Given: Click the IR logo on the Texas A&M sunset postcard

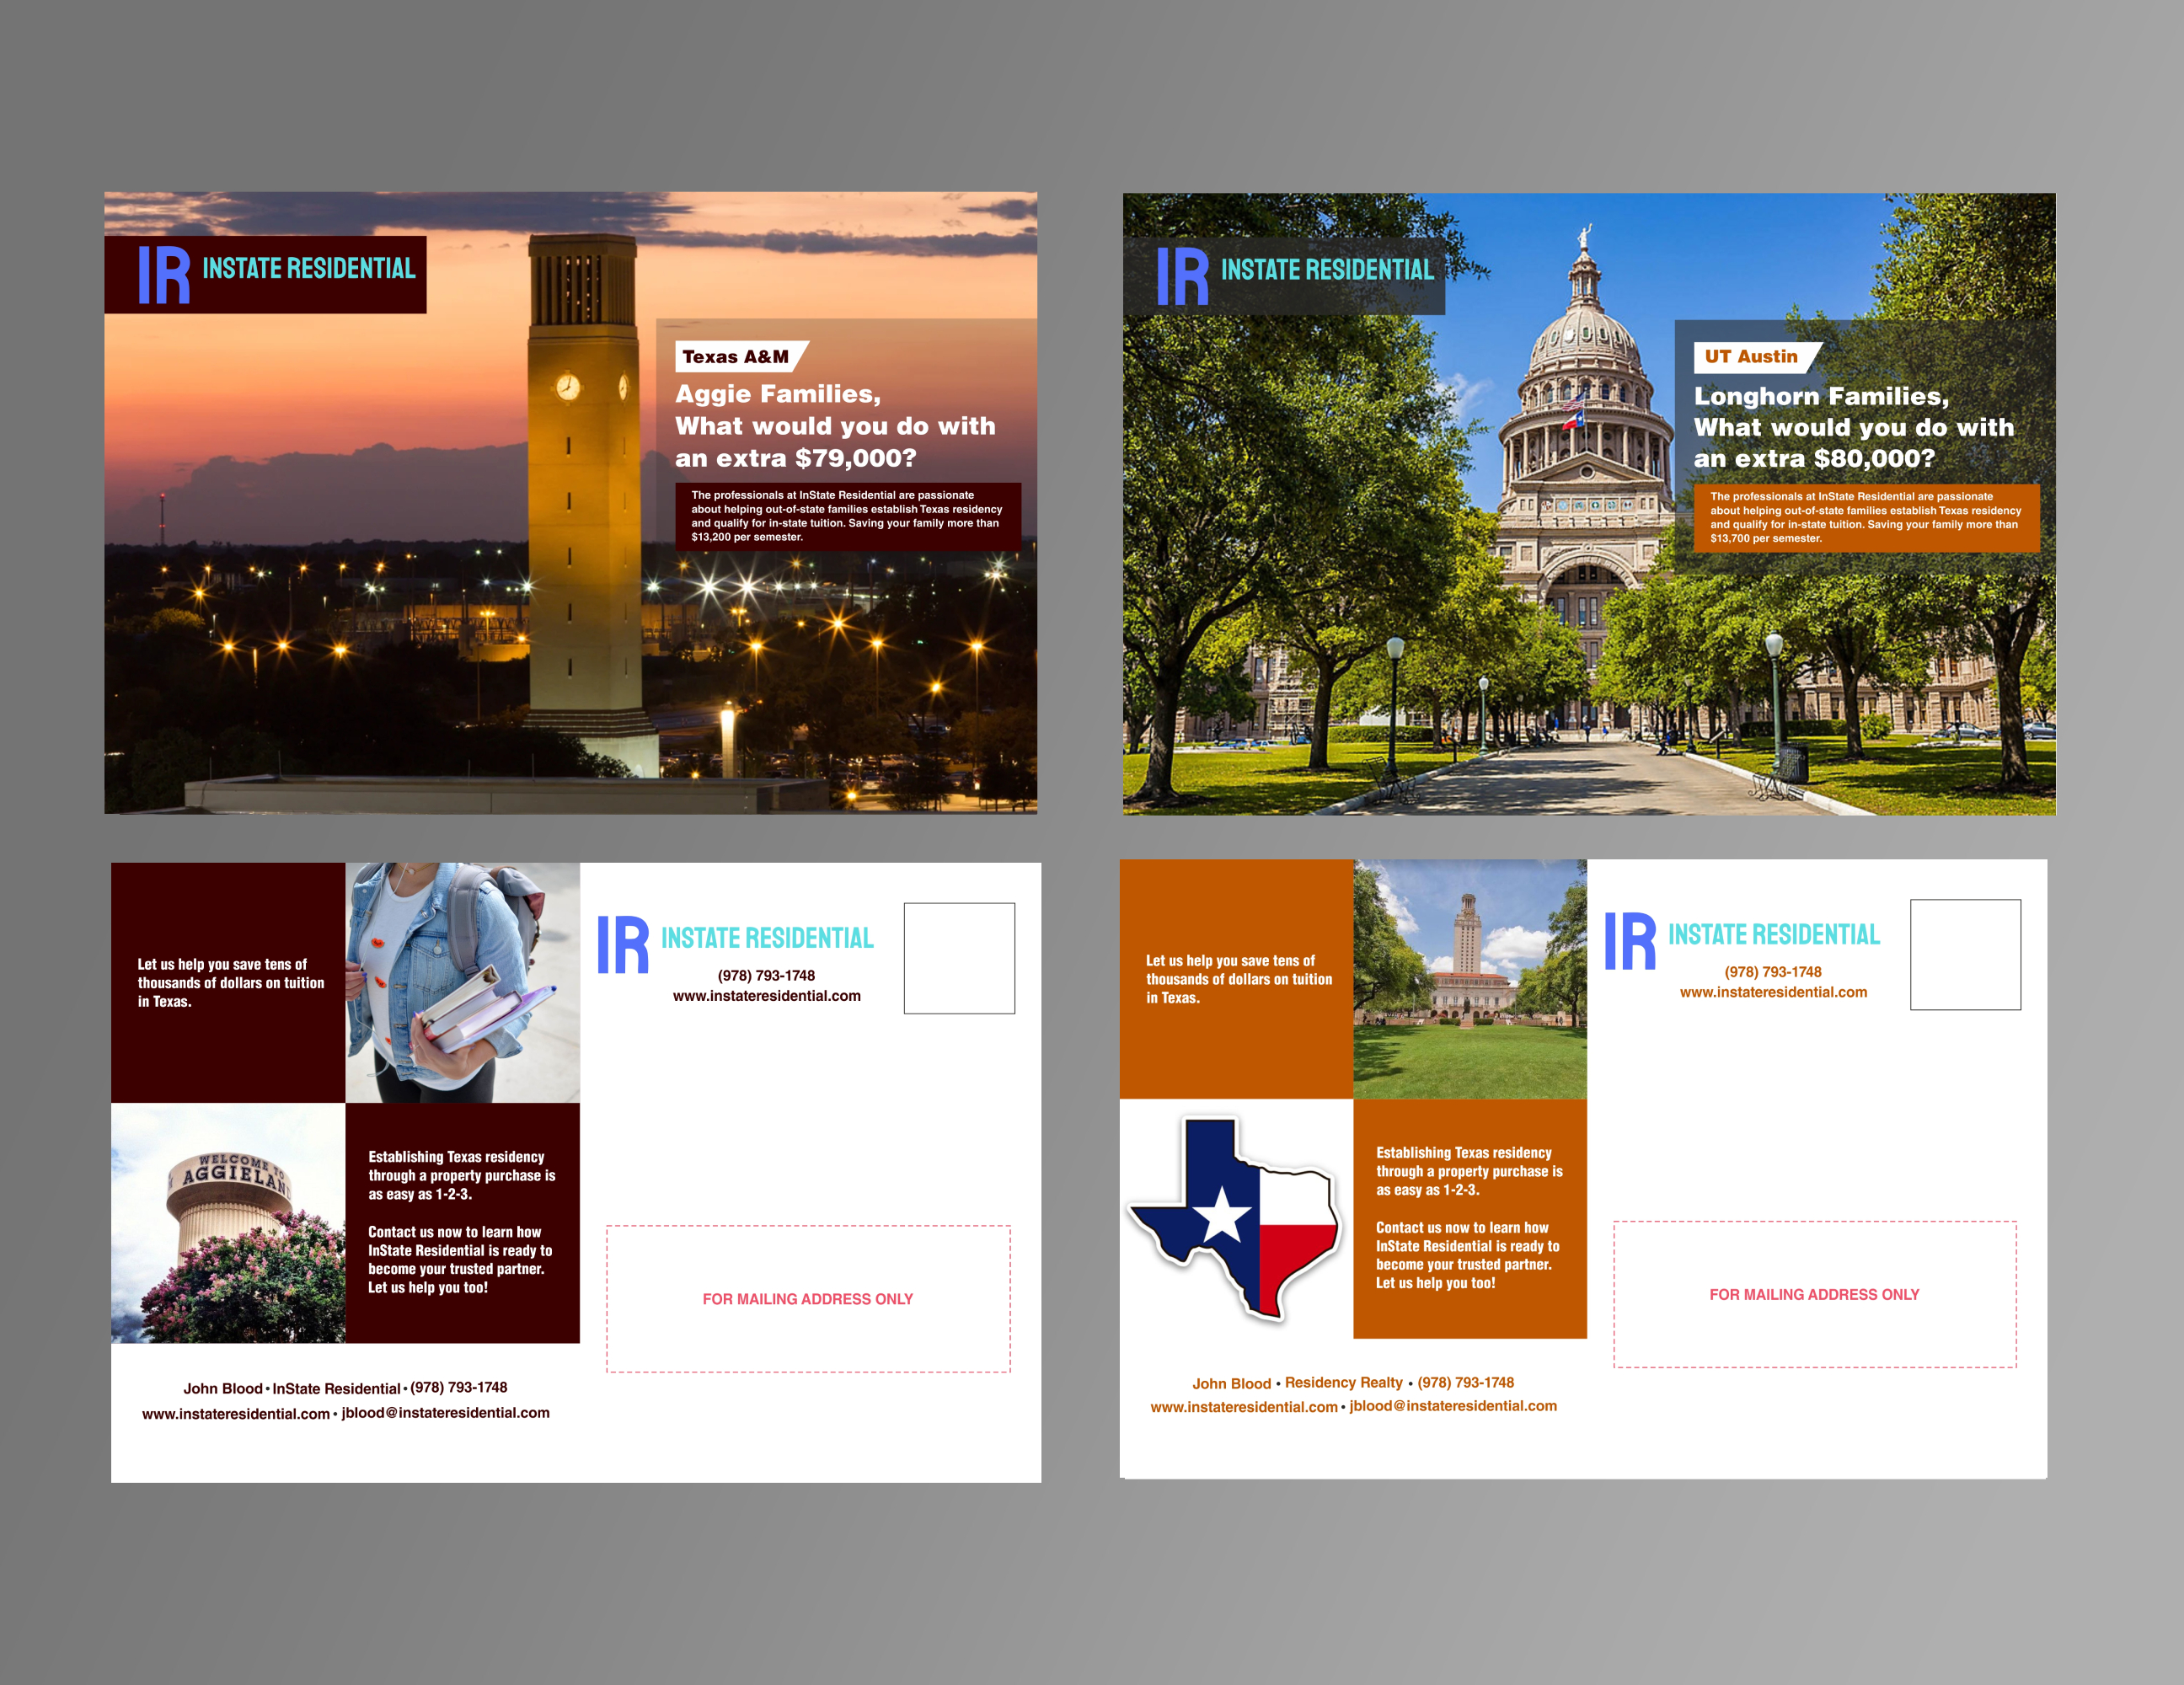Looking at the screenshot, I should pyautogui.click(x=165, y=275).
